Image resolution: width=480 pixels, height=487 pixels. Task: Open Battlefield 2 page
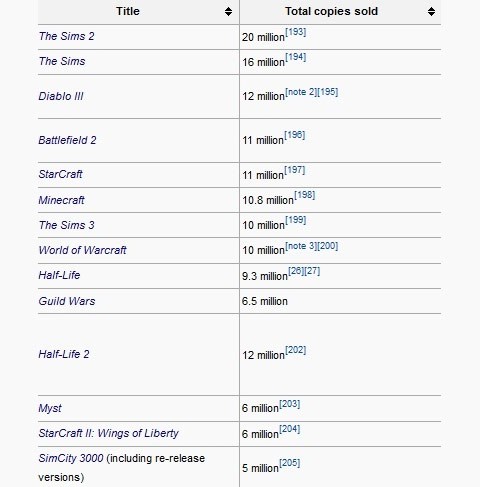pyautogui.click(x=67, y=140)
